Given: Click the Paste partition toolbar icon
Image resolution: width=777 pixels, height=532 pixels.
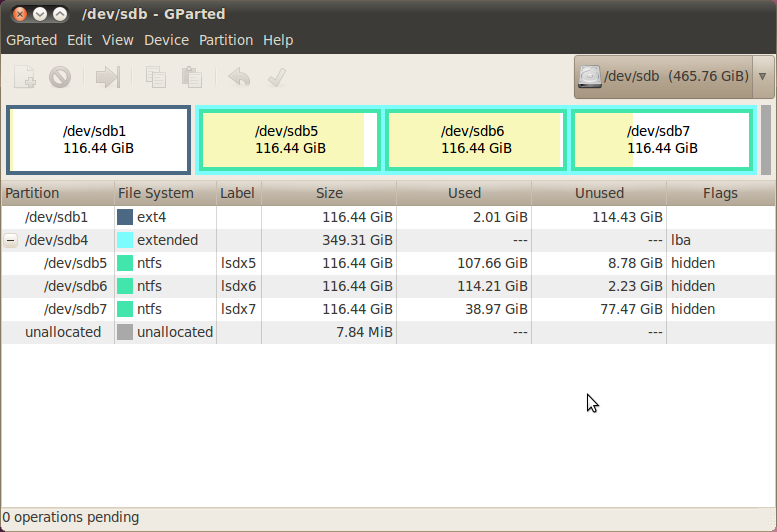Looking at the screenshot, I should coord(192,77).
